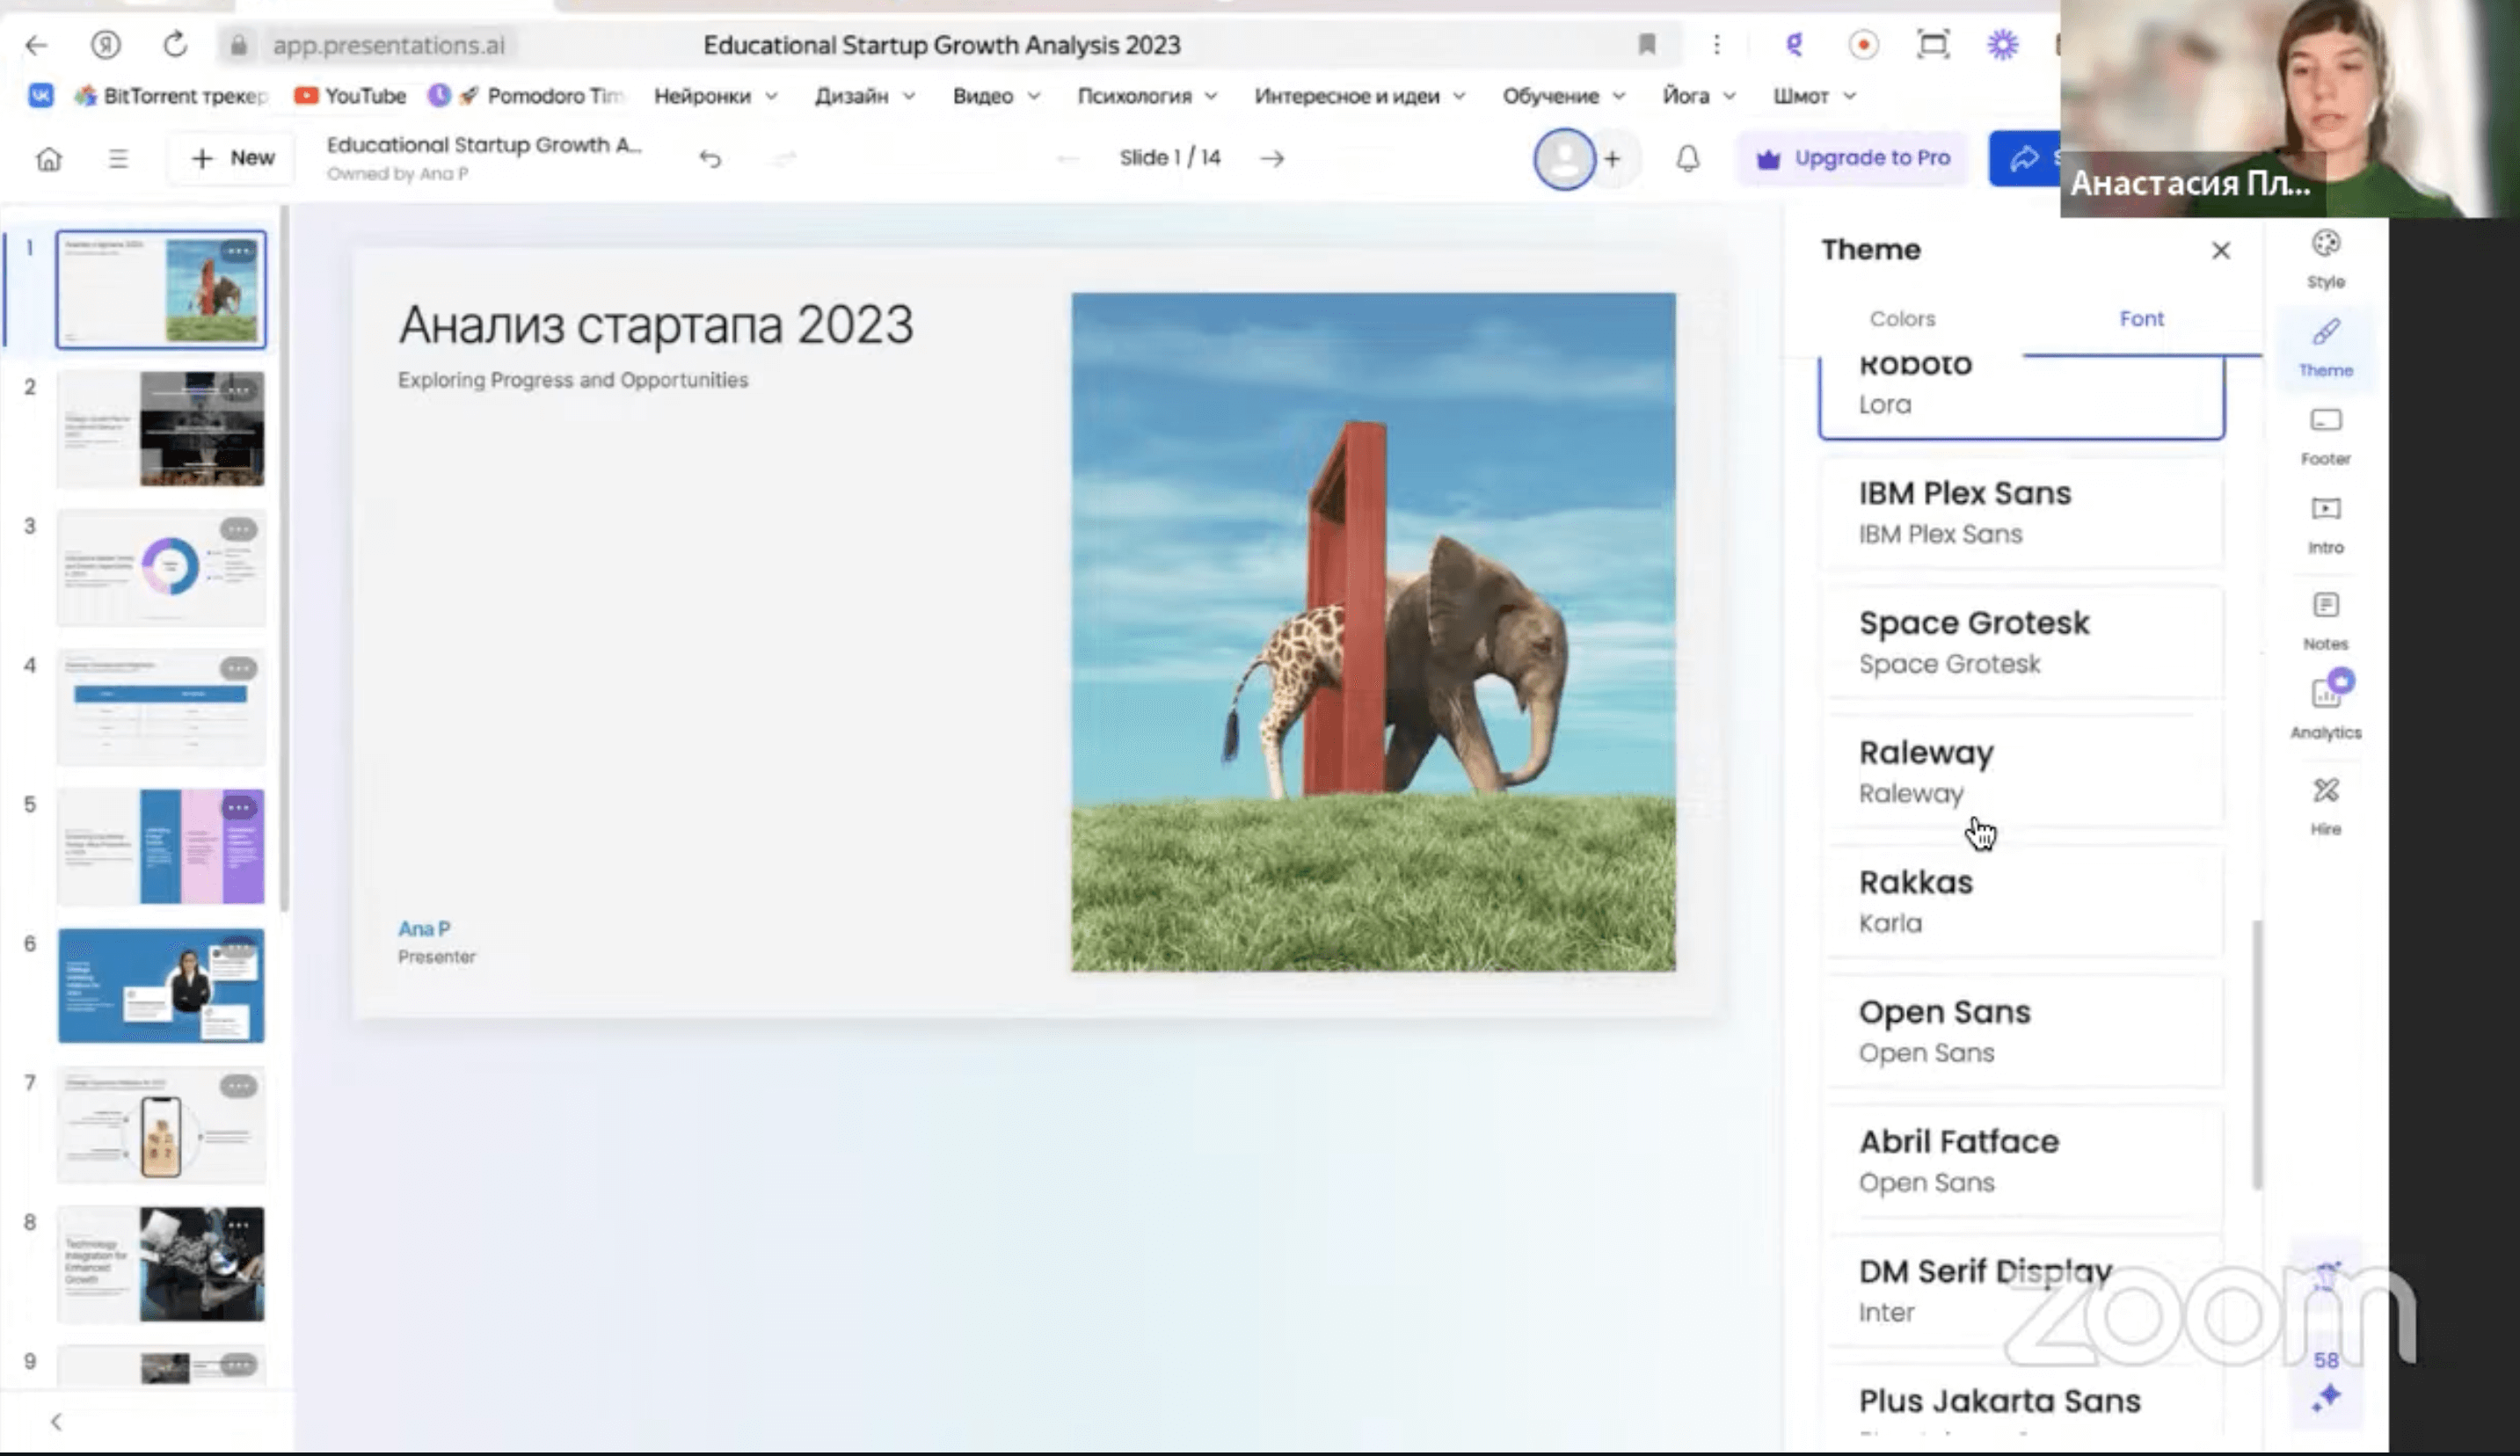Open the Notes panel icon
Viewport: 2520px width, 1456px height.
pyautogui.click(x=2325, y=619)
